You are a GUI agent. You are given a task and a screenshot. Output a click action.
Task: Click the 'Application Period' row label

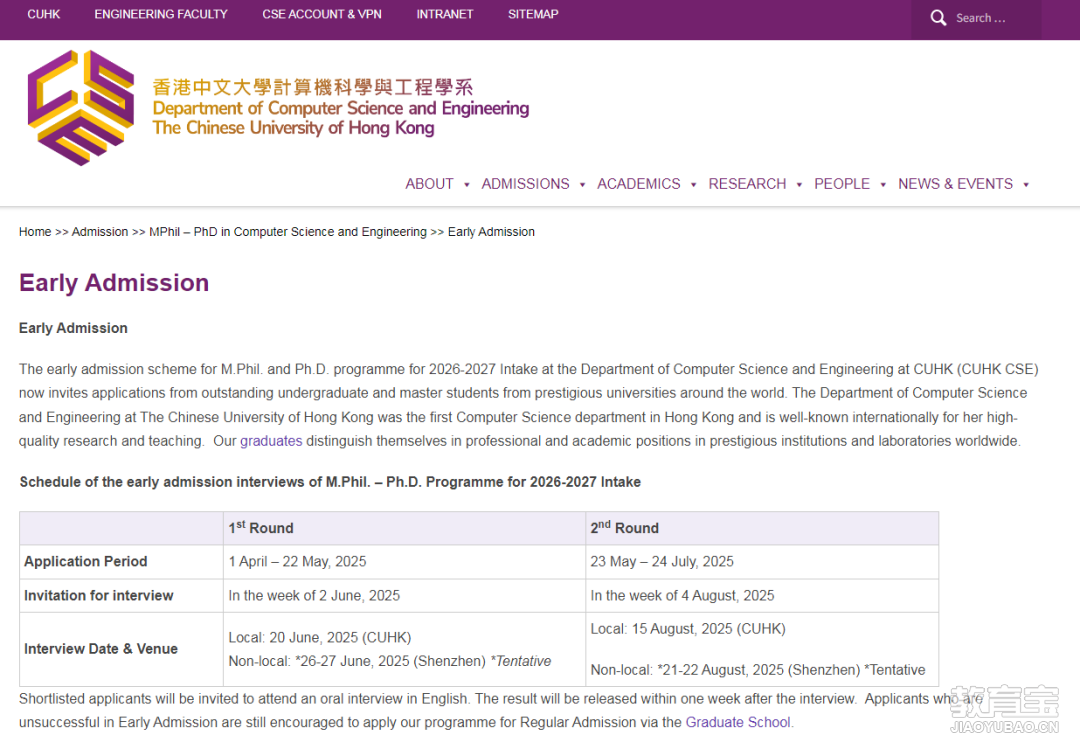tap(85, 561)
